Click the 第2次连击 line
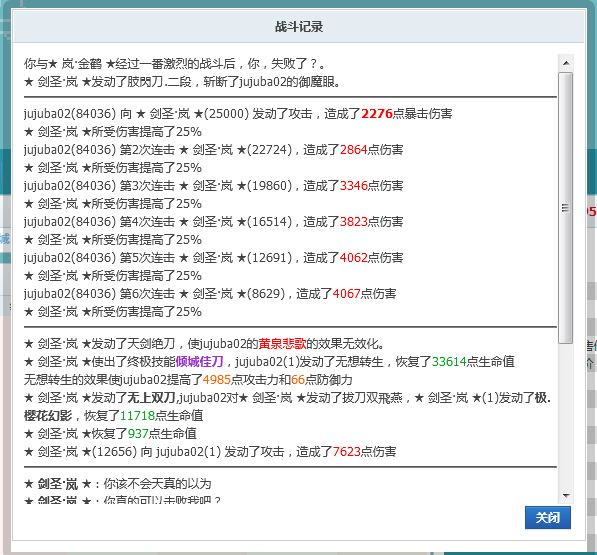This screenshot has height=555, width=597. [213, 150]
